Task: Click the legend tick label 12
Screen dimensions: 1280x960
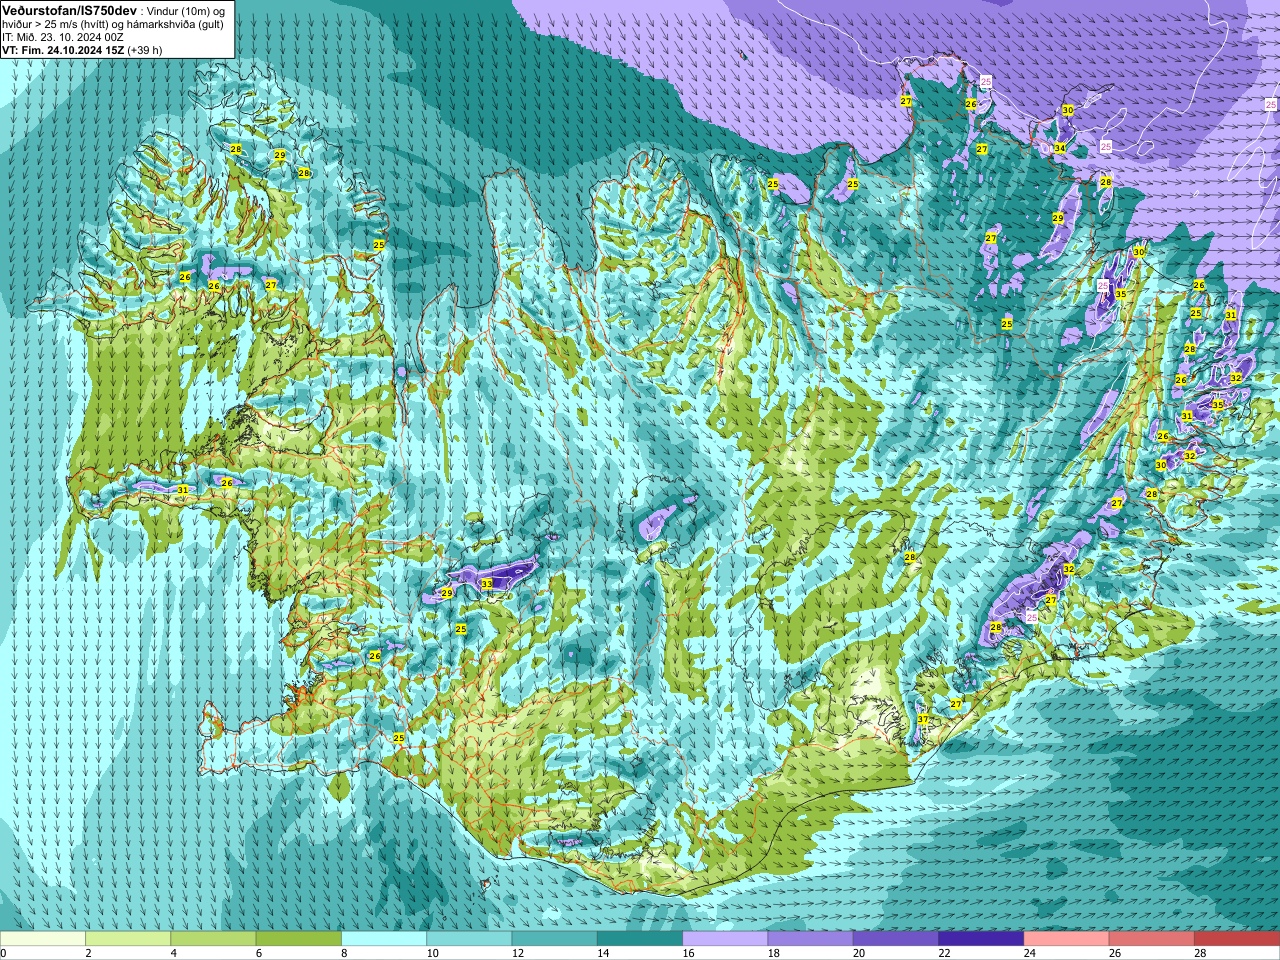Action: pos(518,953)
